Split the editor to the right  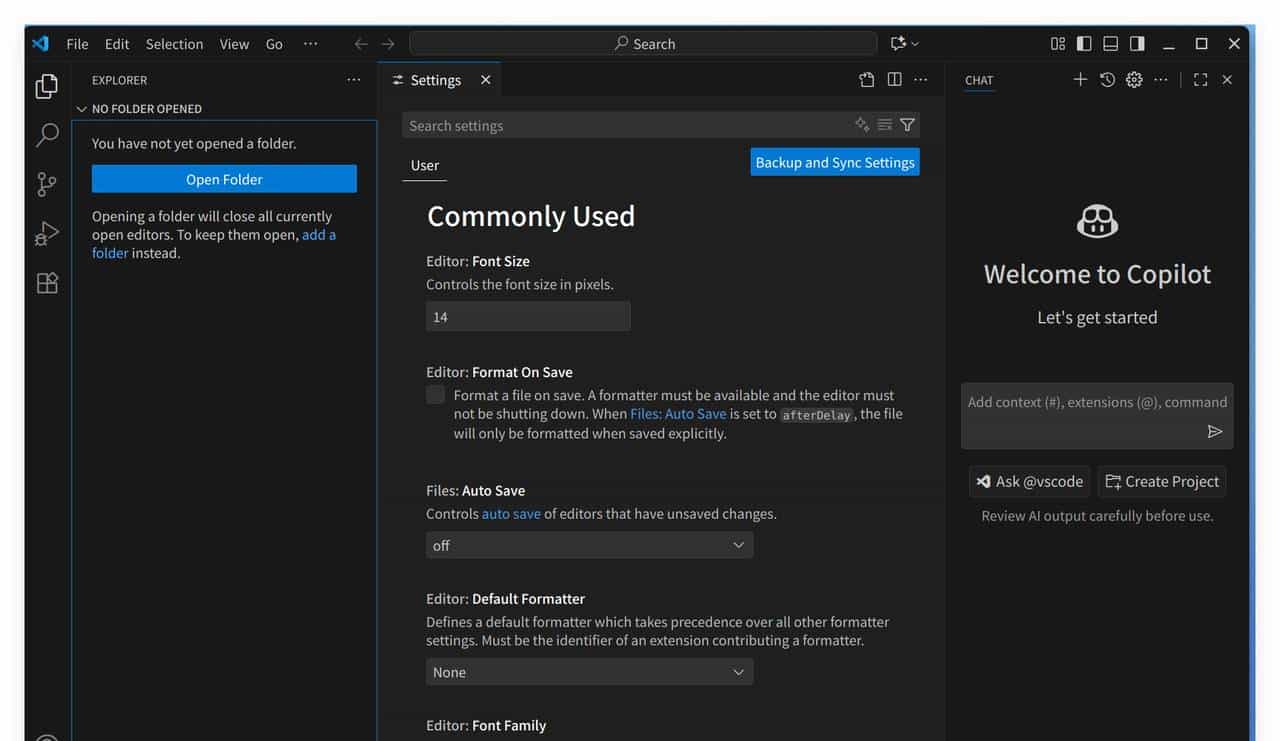[x=894, y=80]
